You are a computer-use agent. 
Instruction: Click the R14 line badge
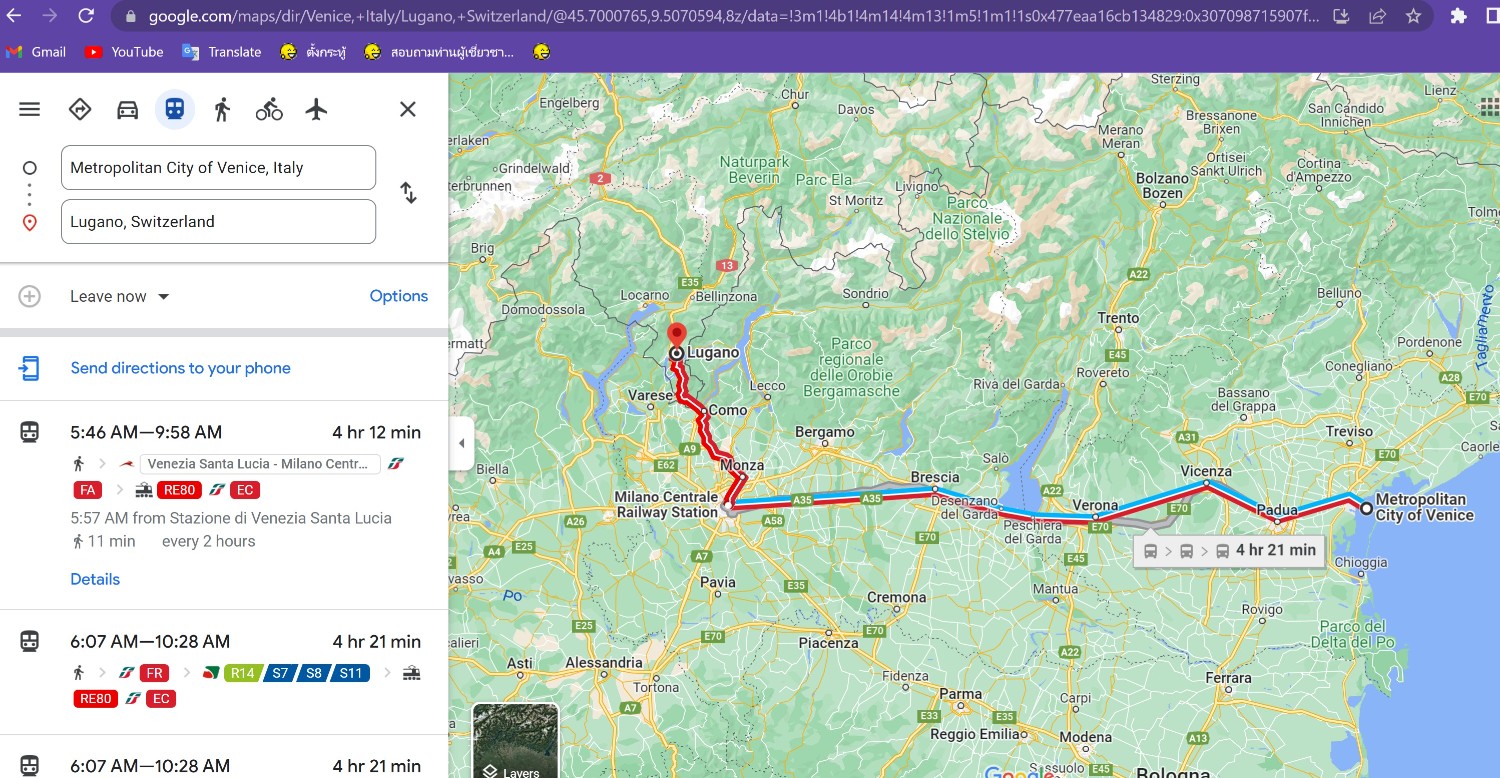pyautogui.click(x=242, y=673)
